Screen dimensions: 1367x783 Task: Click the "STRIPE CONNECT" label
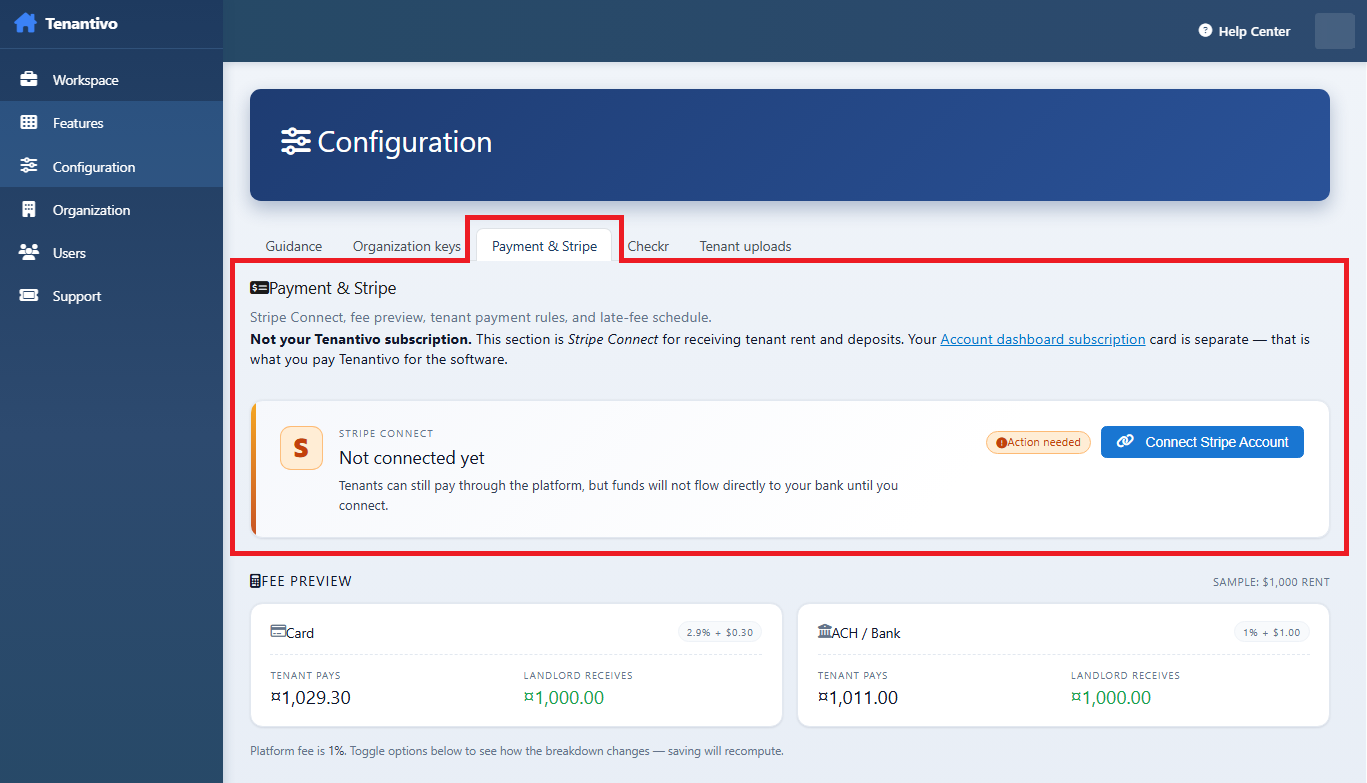386,434
